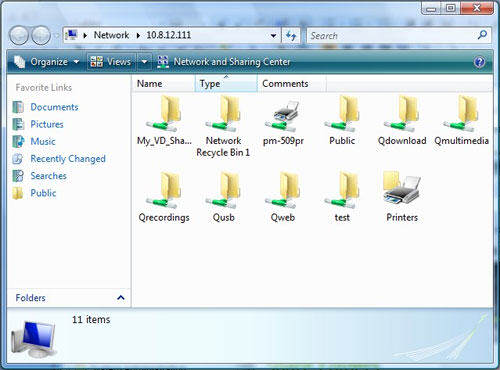Open Music in Favorite Links

[34, 142]
